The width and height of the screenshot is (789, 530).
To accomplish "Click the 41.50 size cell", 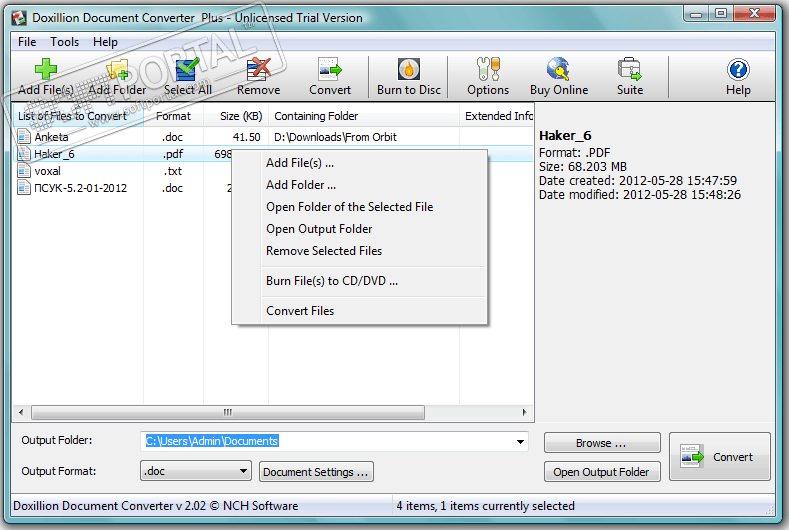I will tap(247, 137).
